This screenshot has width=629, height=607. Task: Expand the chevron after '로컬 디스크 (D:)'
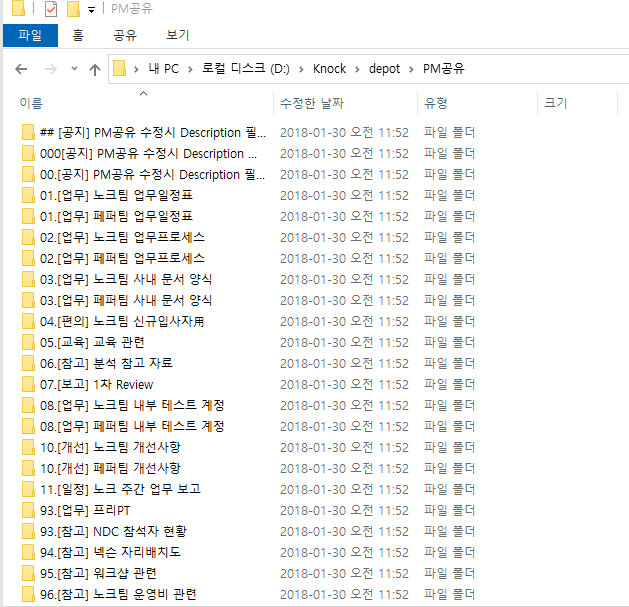pyautogui.click(x=301, y=69)
